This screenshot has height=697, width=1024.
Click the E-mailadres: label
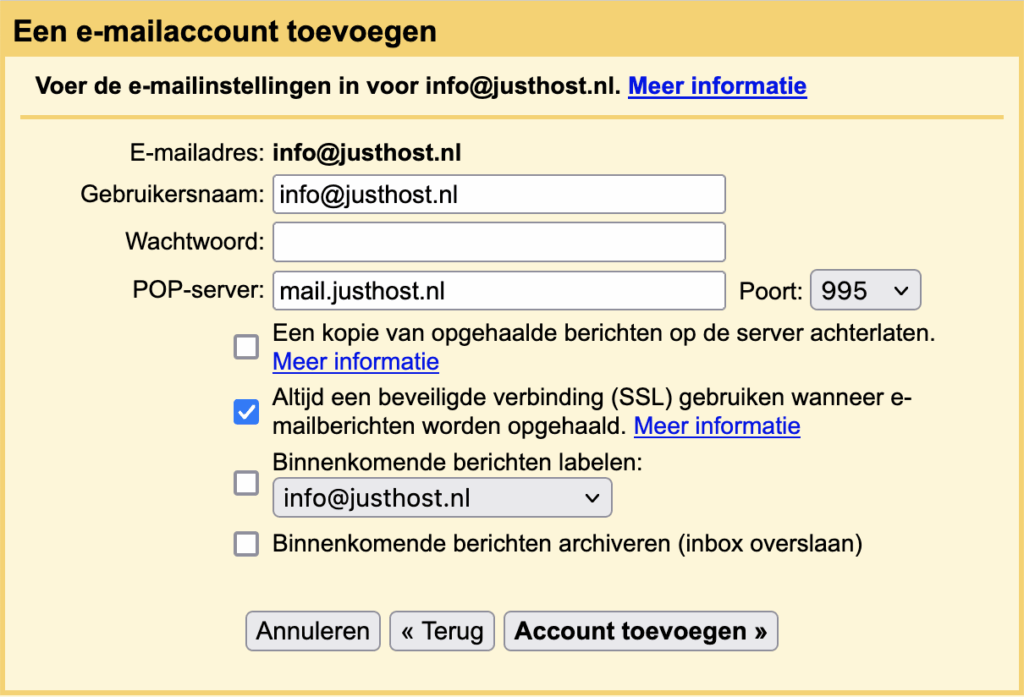pyautogui.click(x=197, y=153)
